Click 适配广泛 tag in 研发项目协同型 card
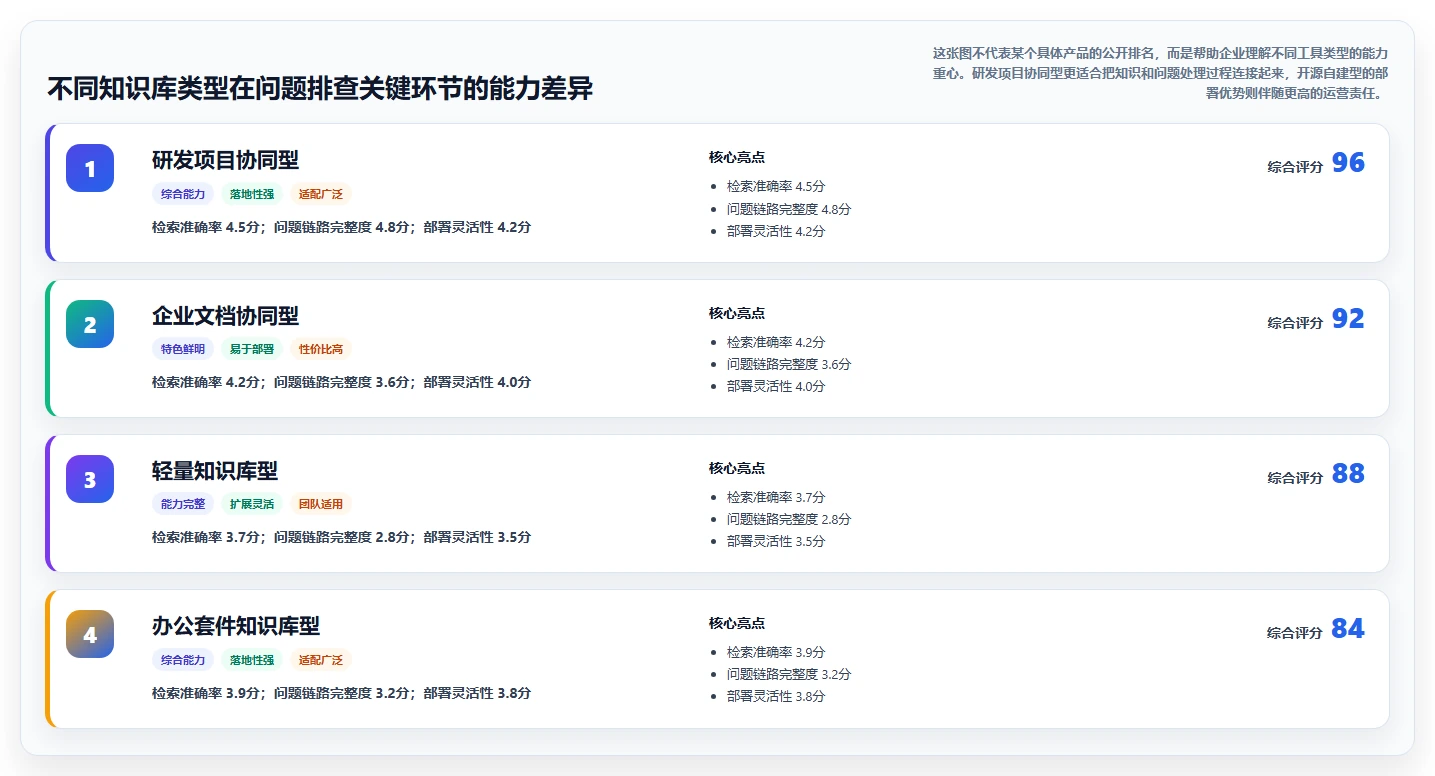 click(x=321, y=194)
